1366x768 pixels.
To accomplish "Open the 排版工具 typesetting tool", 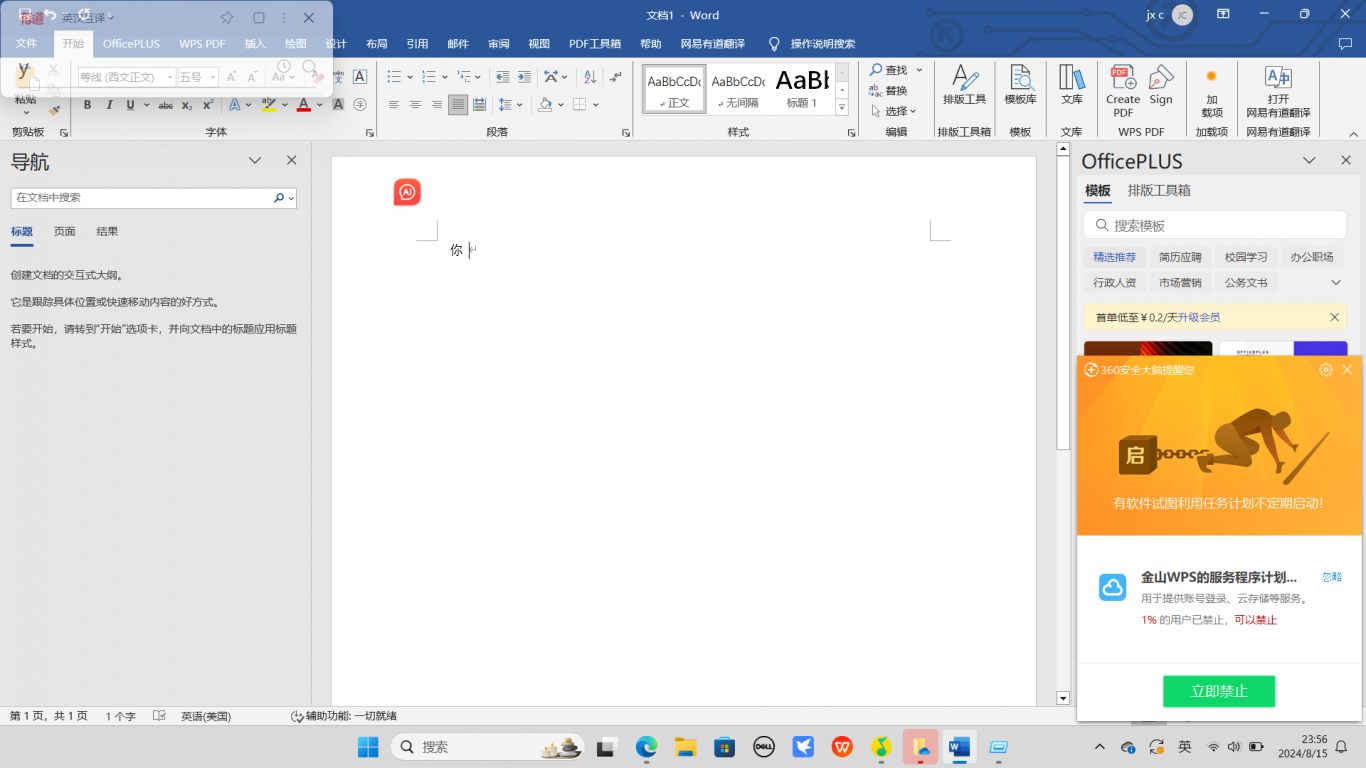I will tap(964, 86).
